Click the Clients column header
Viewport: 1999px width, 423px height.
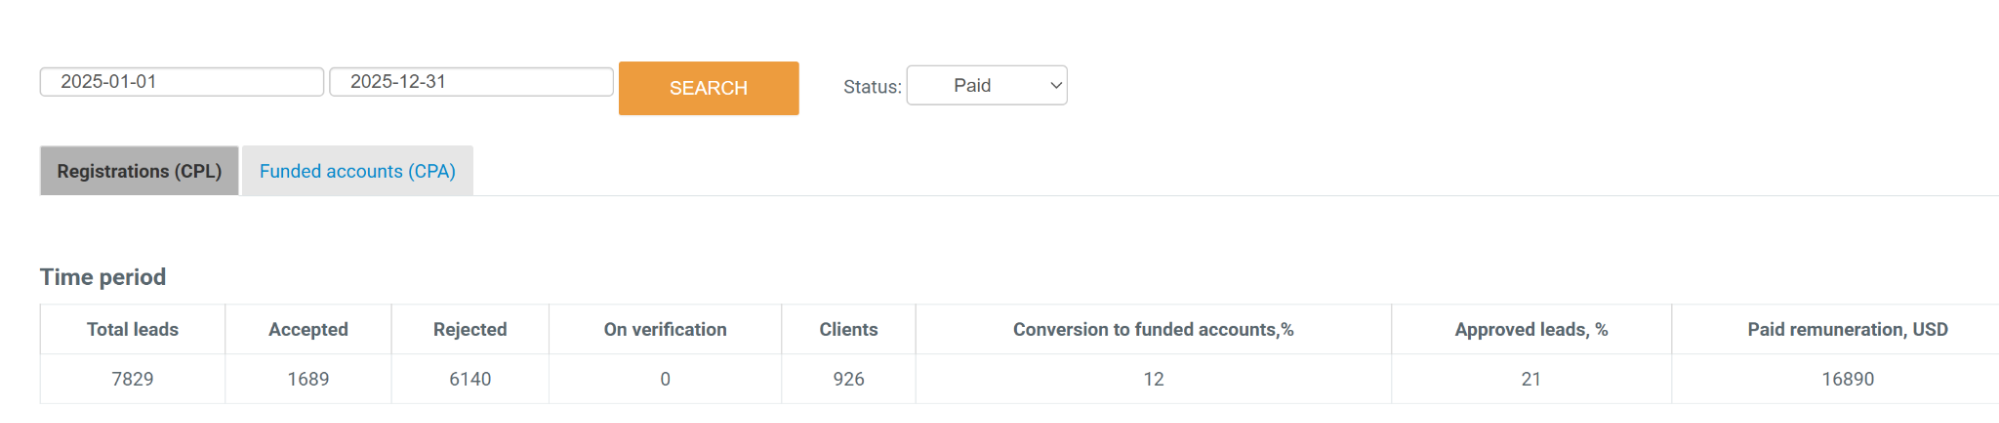(848, 329)
